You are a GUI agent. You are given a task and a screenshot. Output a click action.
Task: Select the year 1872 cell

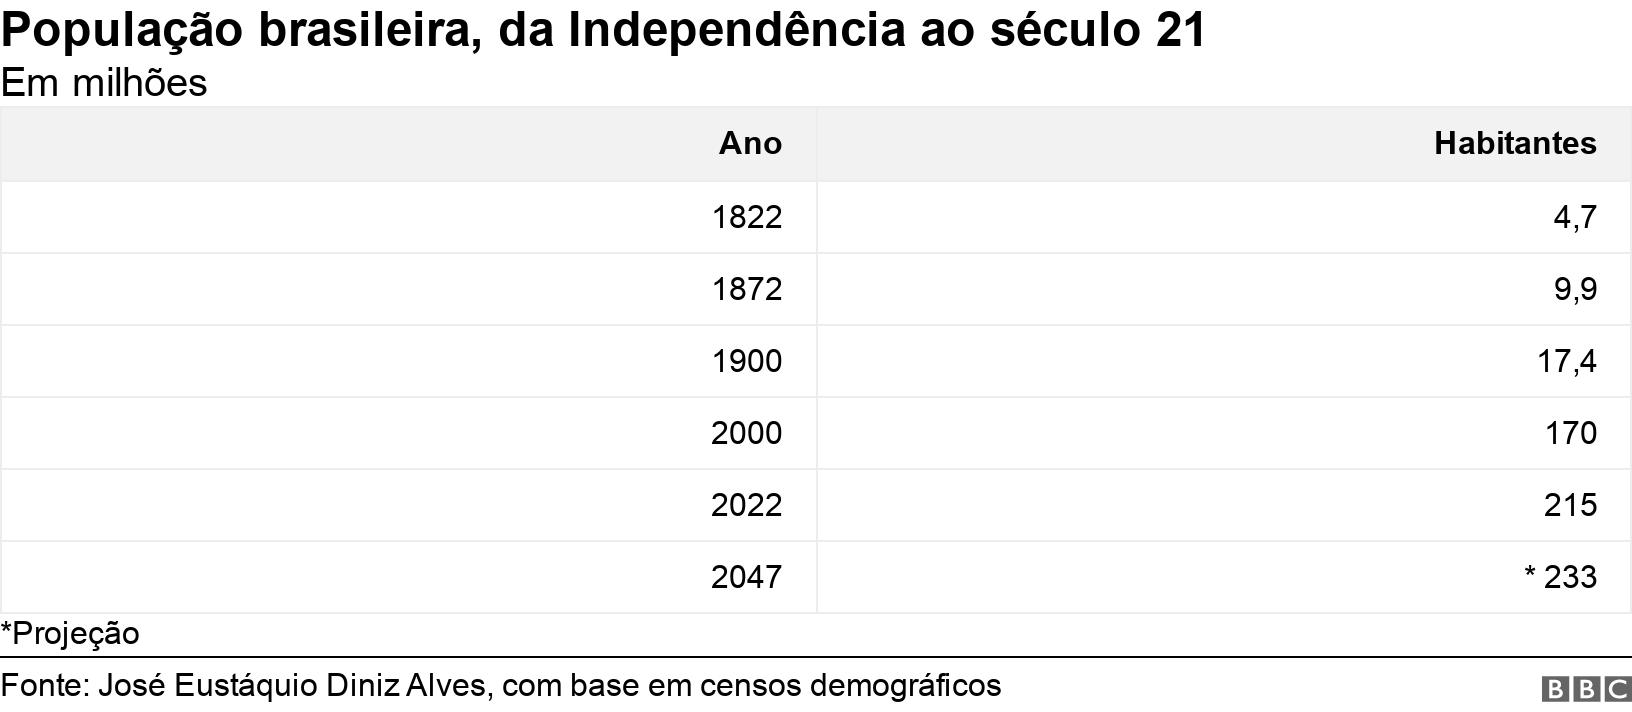pyautogui.click(x=747, y=289)
